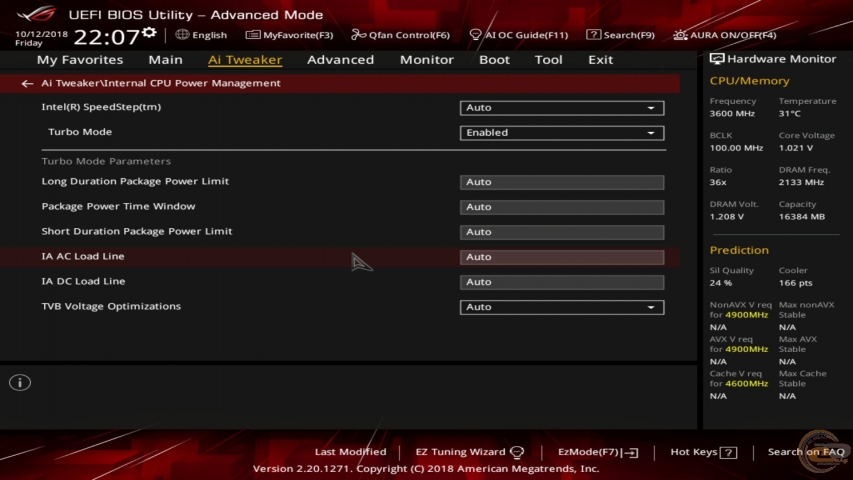
Task: Click the 2133 MHz DRAM frequency value
Action: tap(801, 182)
